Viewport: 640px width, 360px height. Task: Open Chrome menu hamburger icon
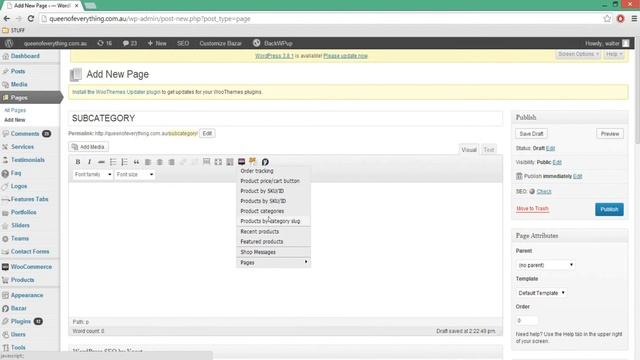(634, 18)
